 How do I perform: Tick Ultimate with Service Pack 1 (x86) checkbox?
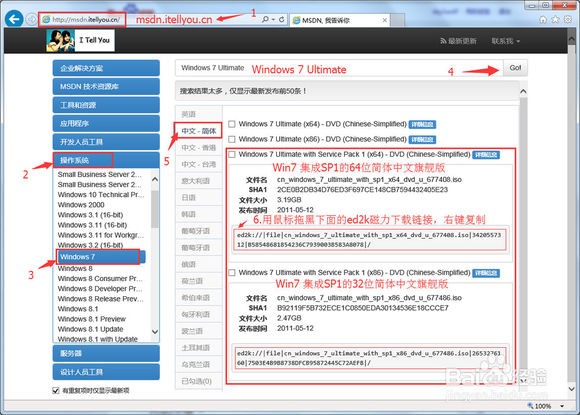232,273
